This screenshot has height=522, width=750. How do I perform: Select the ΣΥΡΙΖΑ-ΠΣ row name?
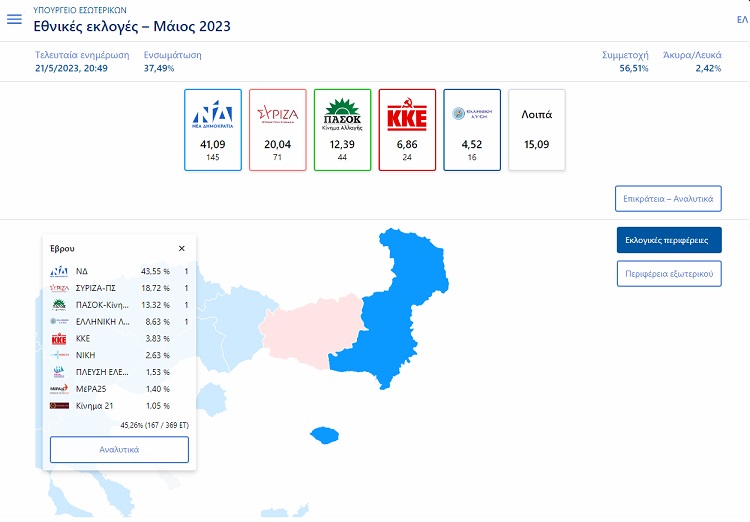pos(96,288)
